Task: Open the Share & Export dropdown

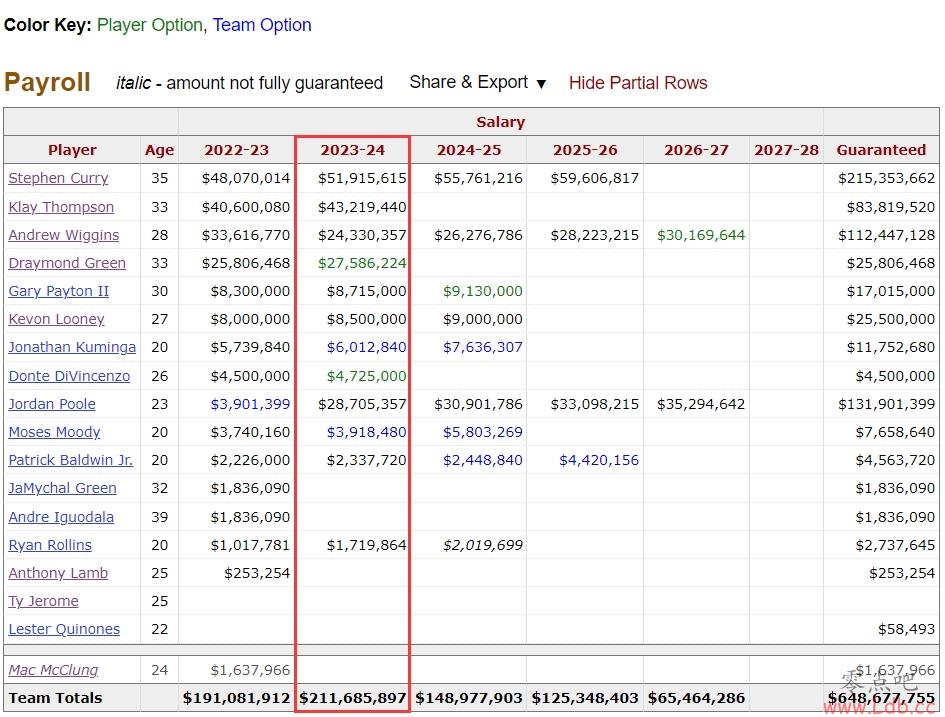Action: pyautogui.click(x=477, y=83)
